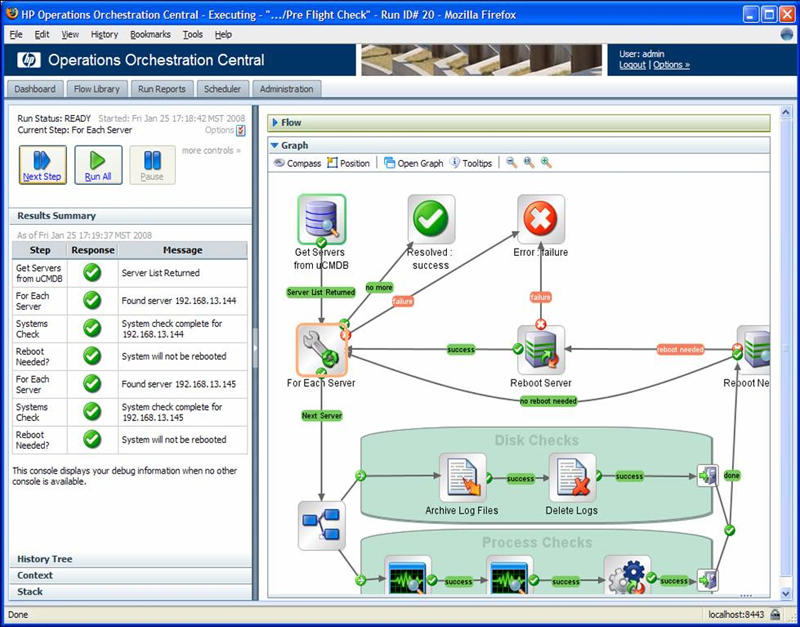Collapse the Results Summary section
The height and width of the screenshot is (627, 800).
click(130, 216)
